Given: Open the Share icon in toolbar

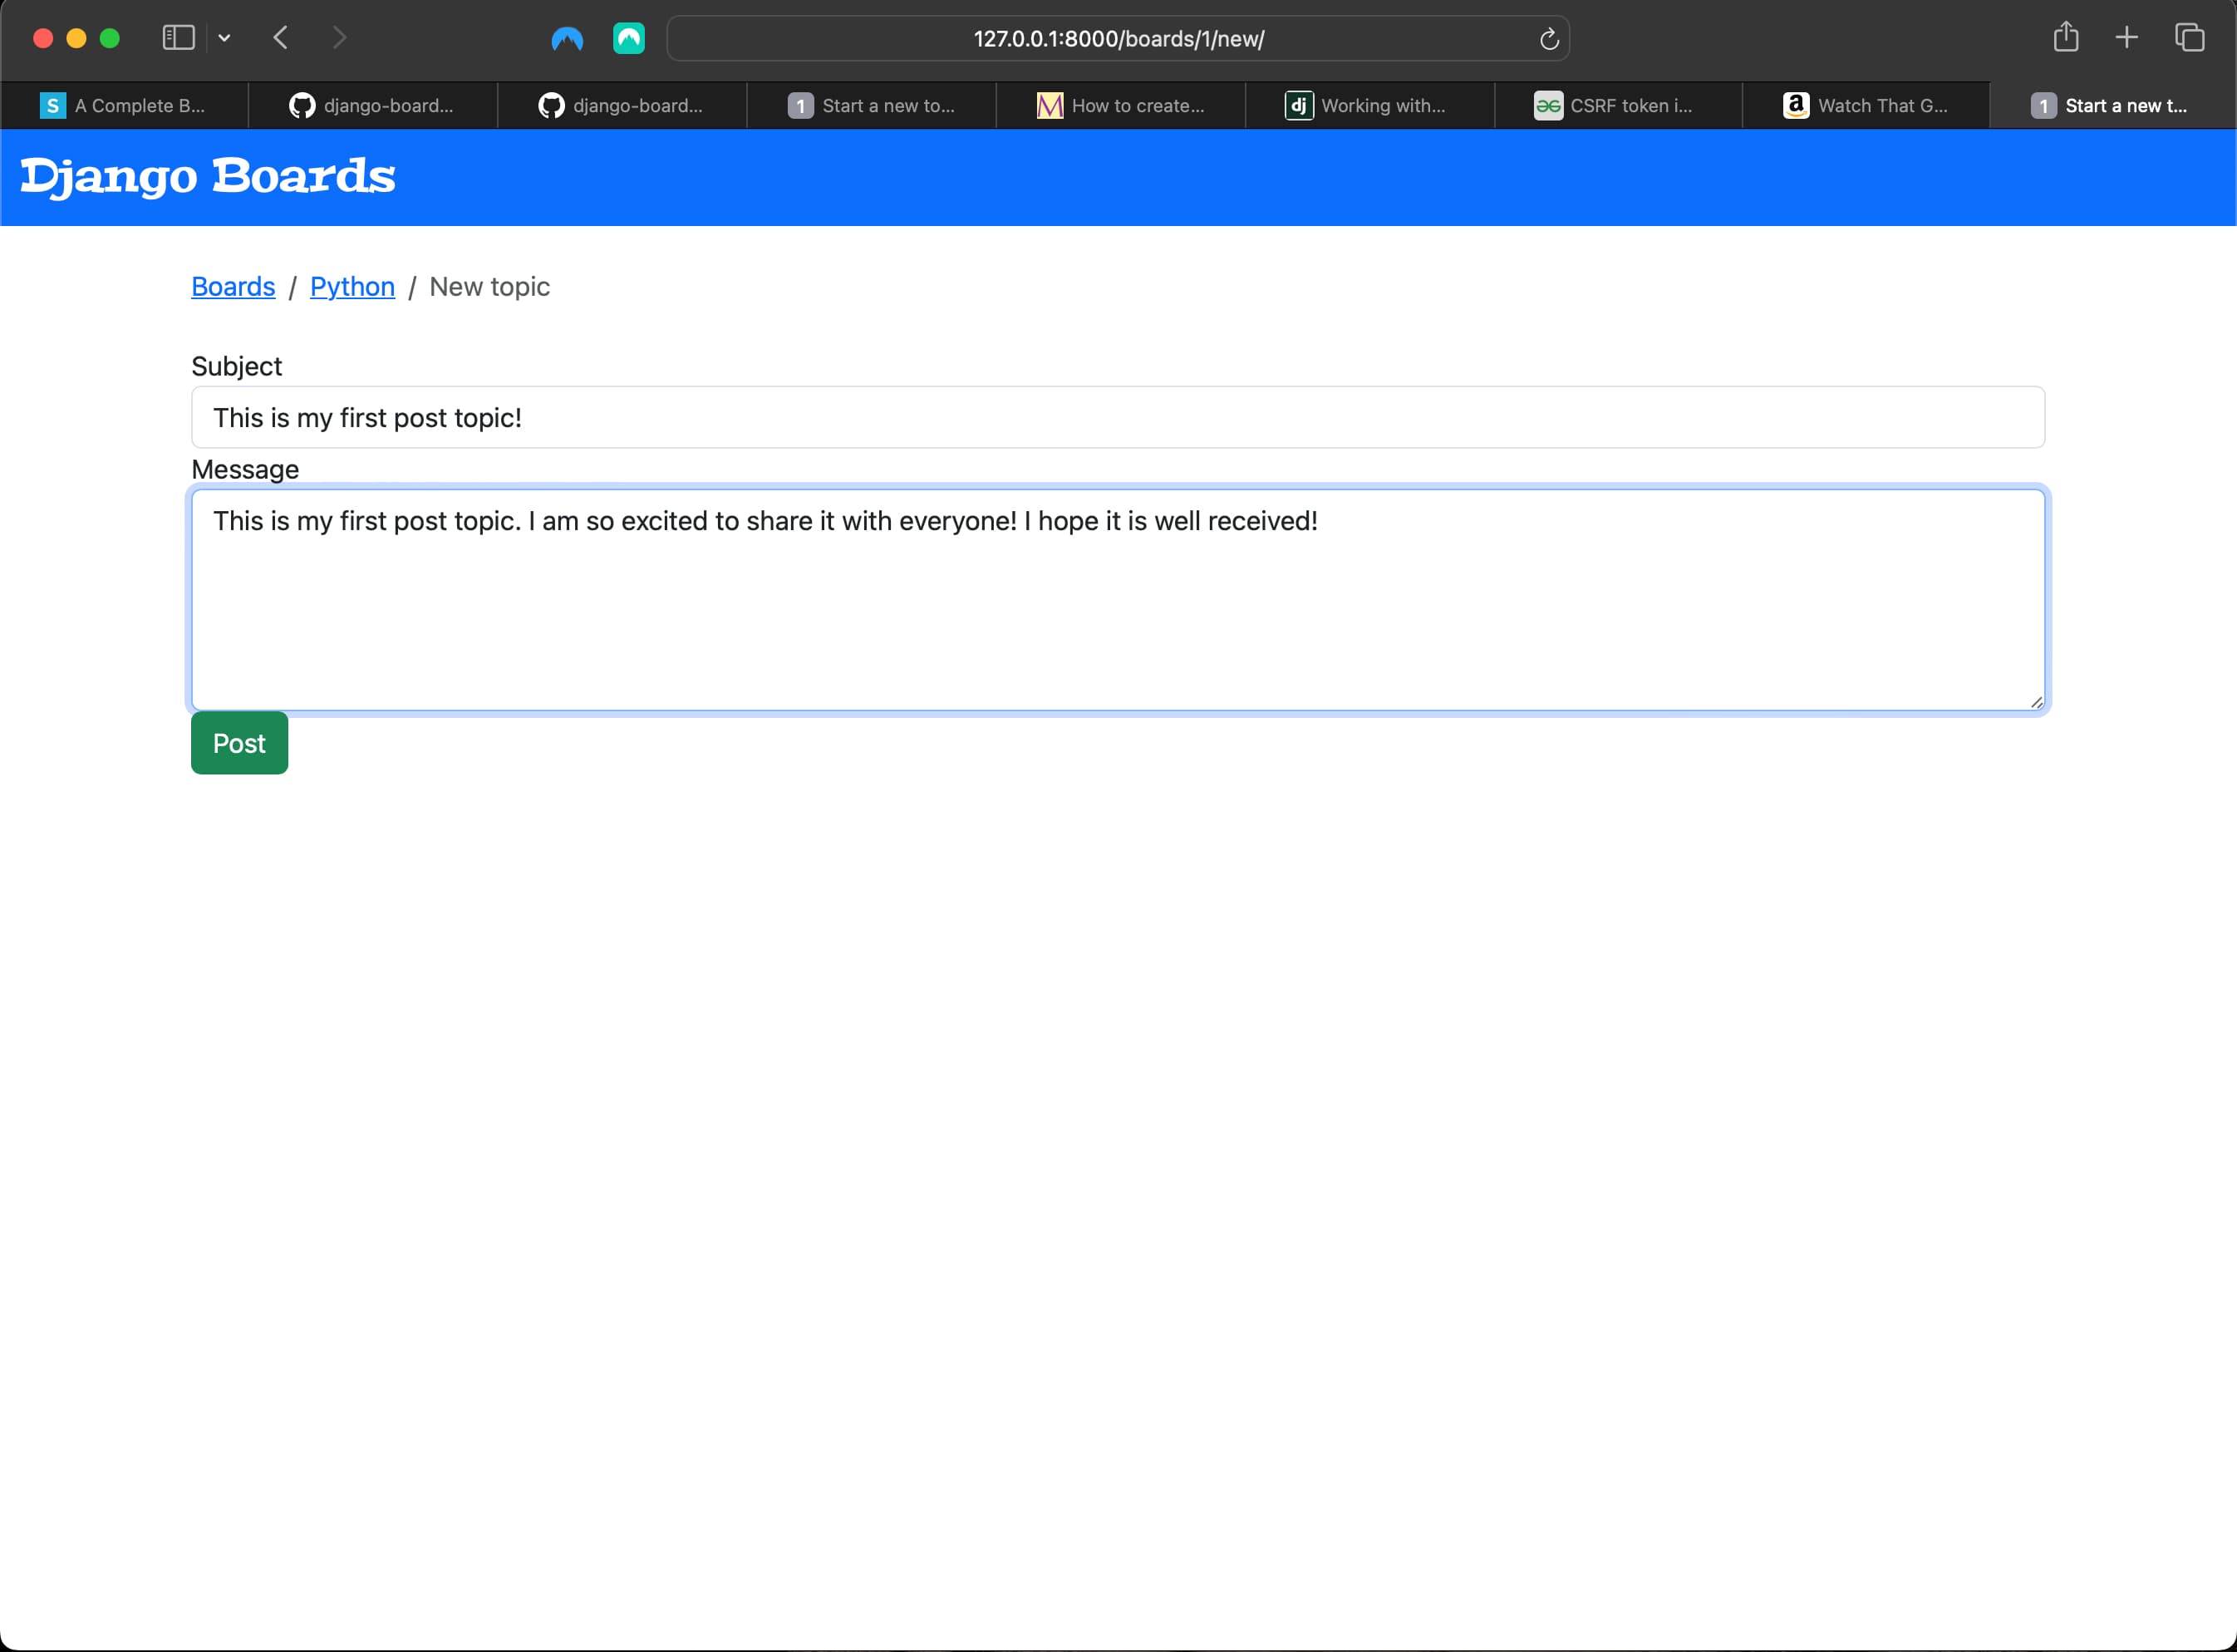Looking at the screenshot, I should 2066,37.
